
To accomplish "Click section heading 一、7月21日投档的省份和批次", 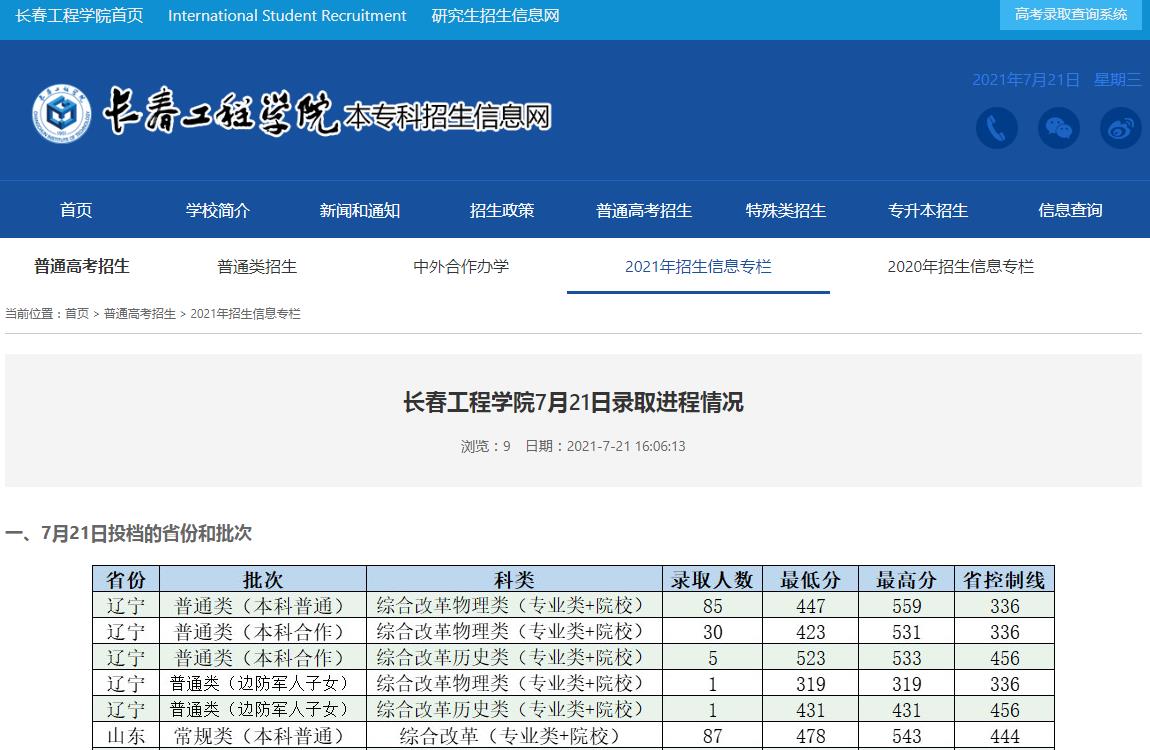I will (x=128, y=533).
